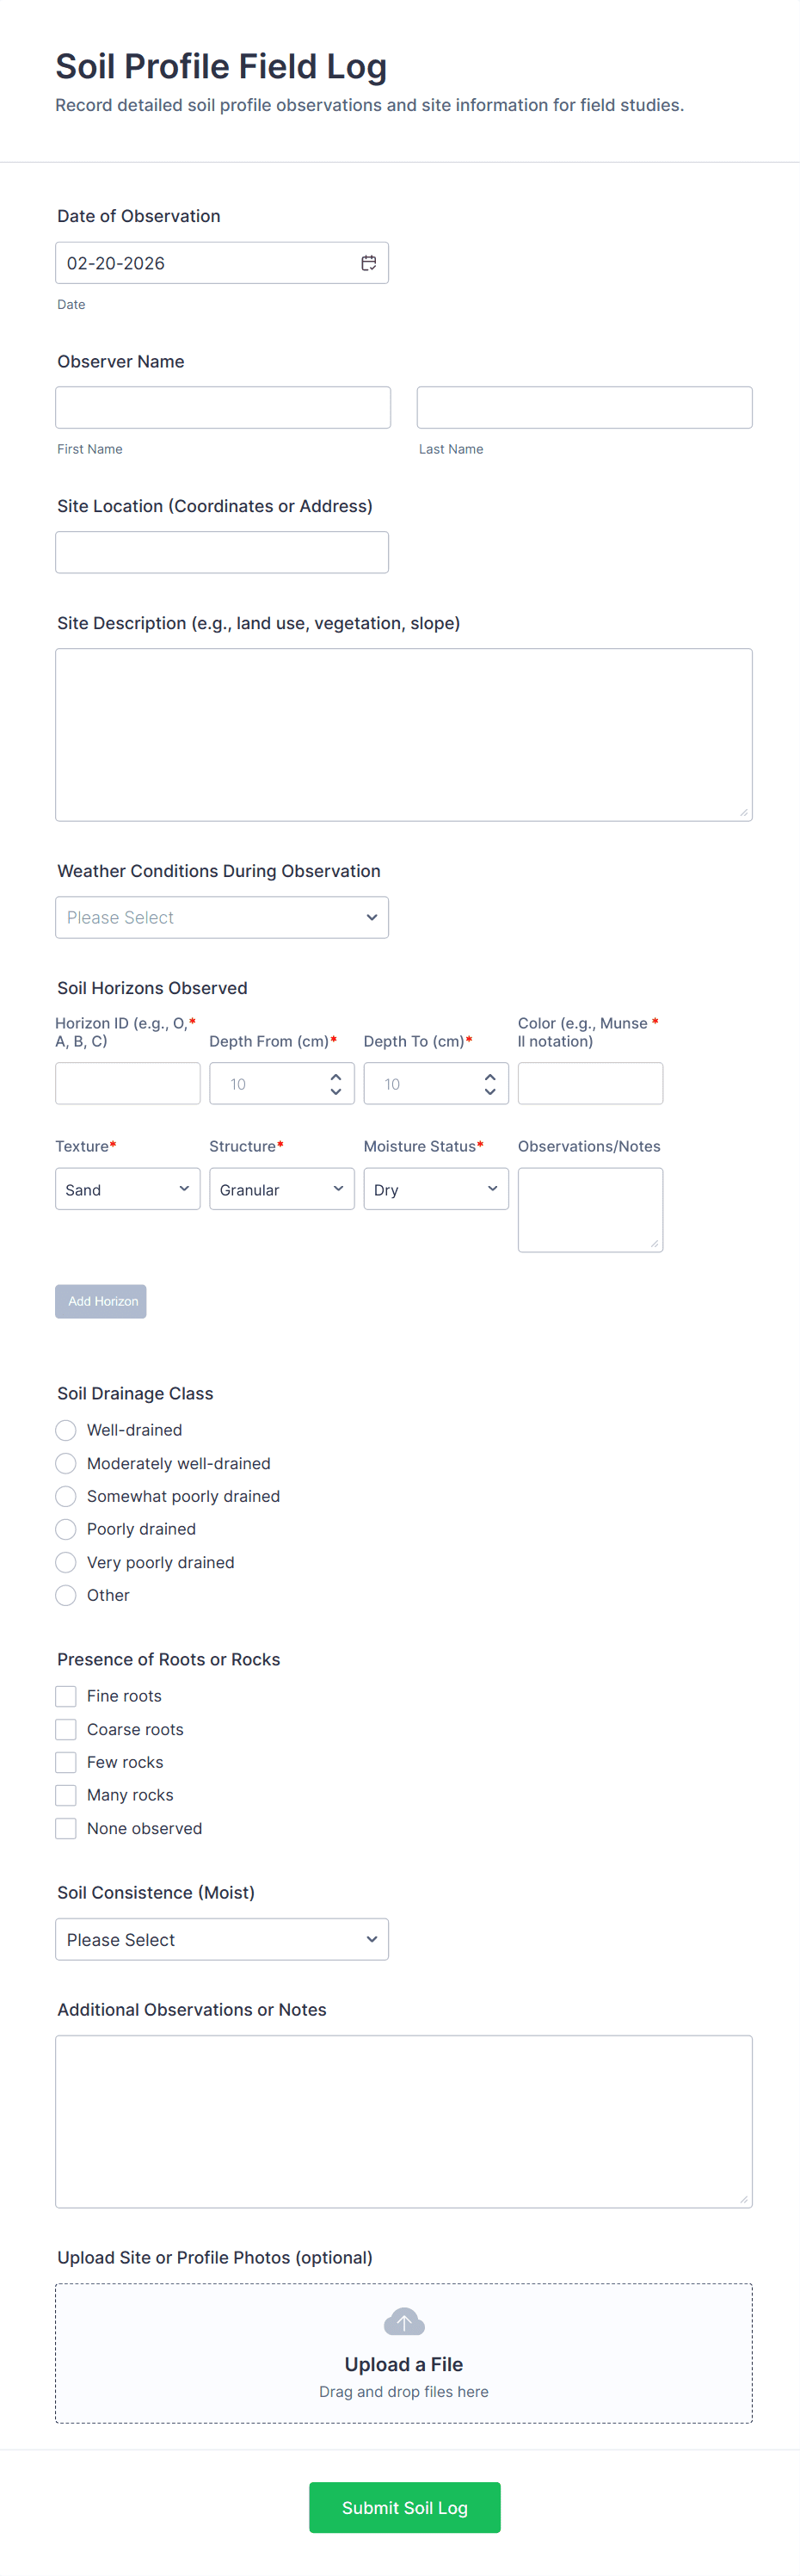Click the Add Horizon button
This screenshot has height=2576, width=800.
coord(101,1301)
